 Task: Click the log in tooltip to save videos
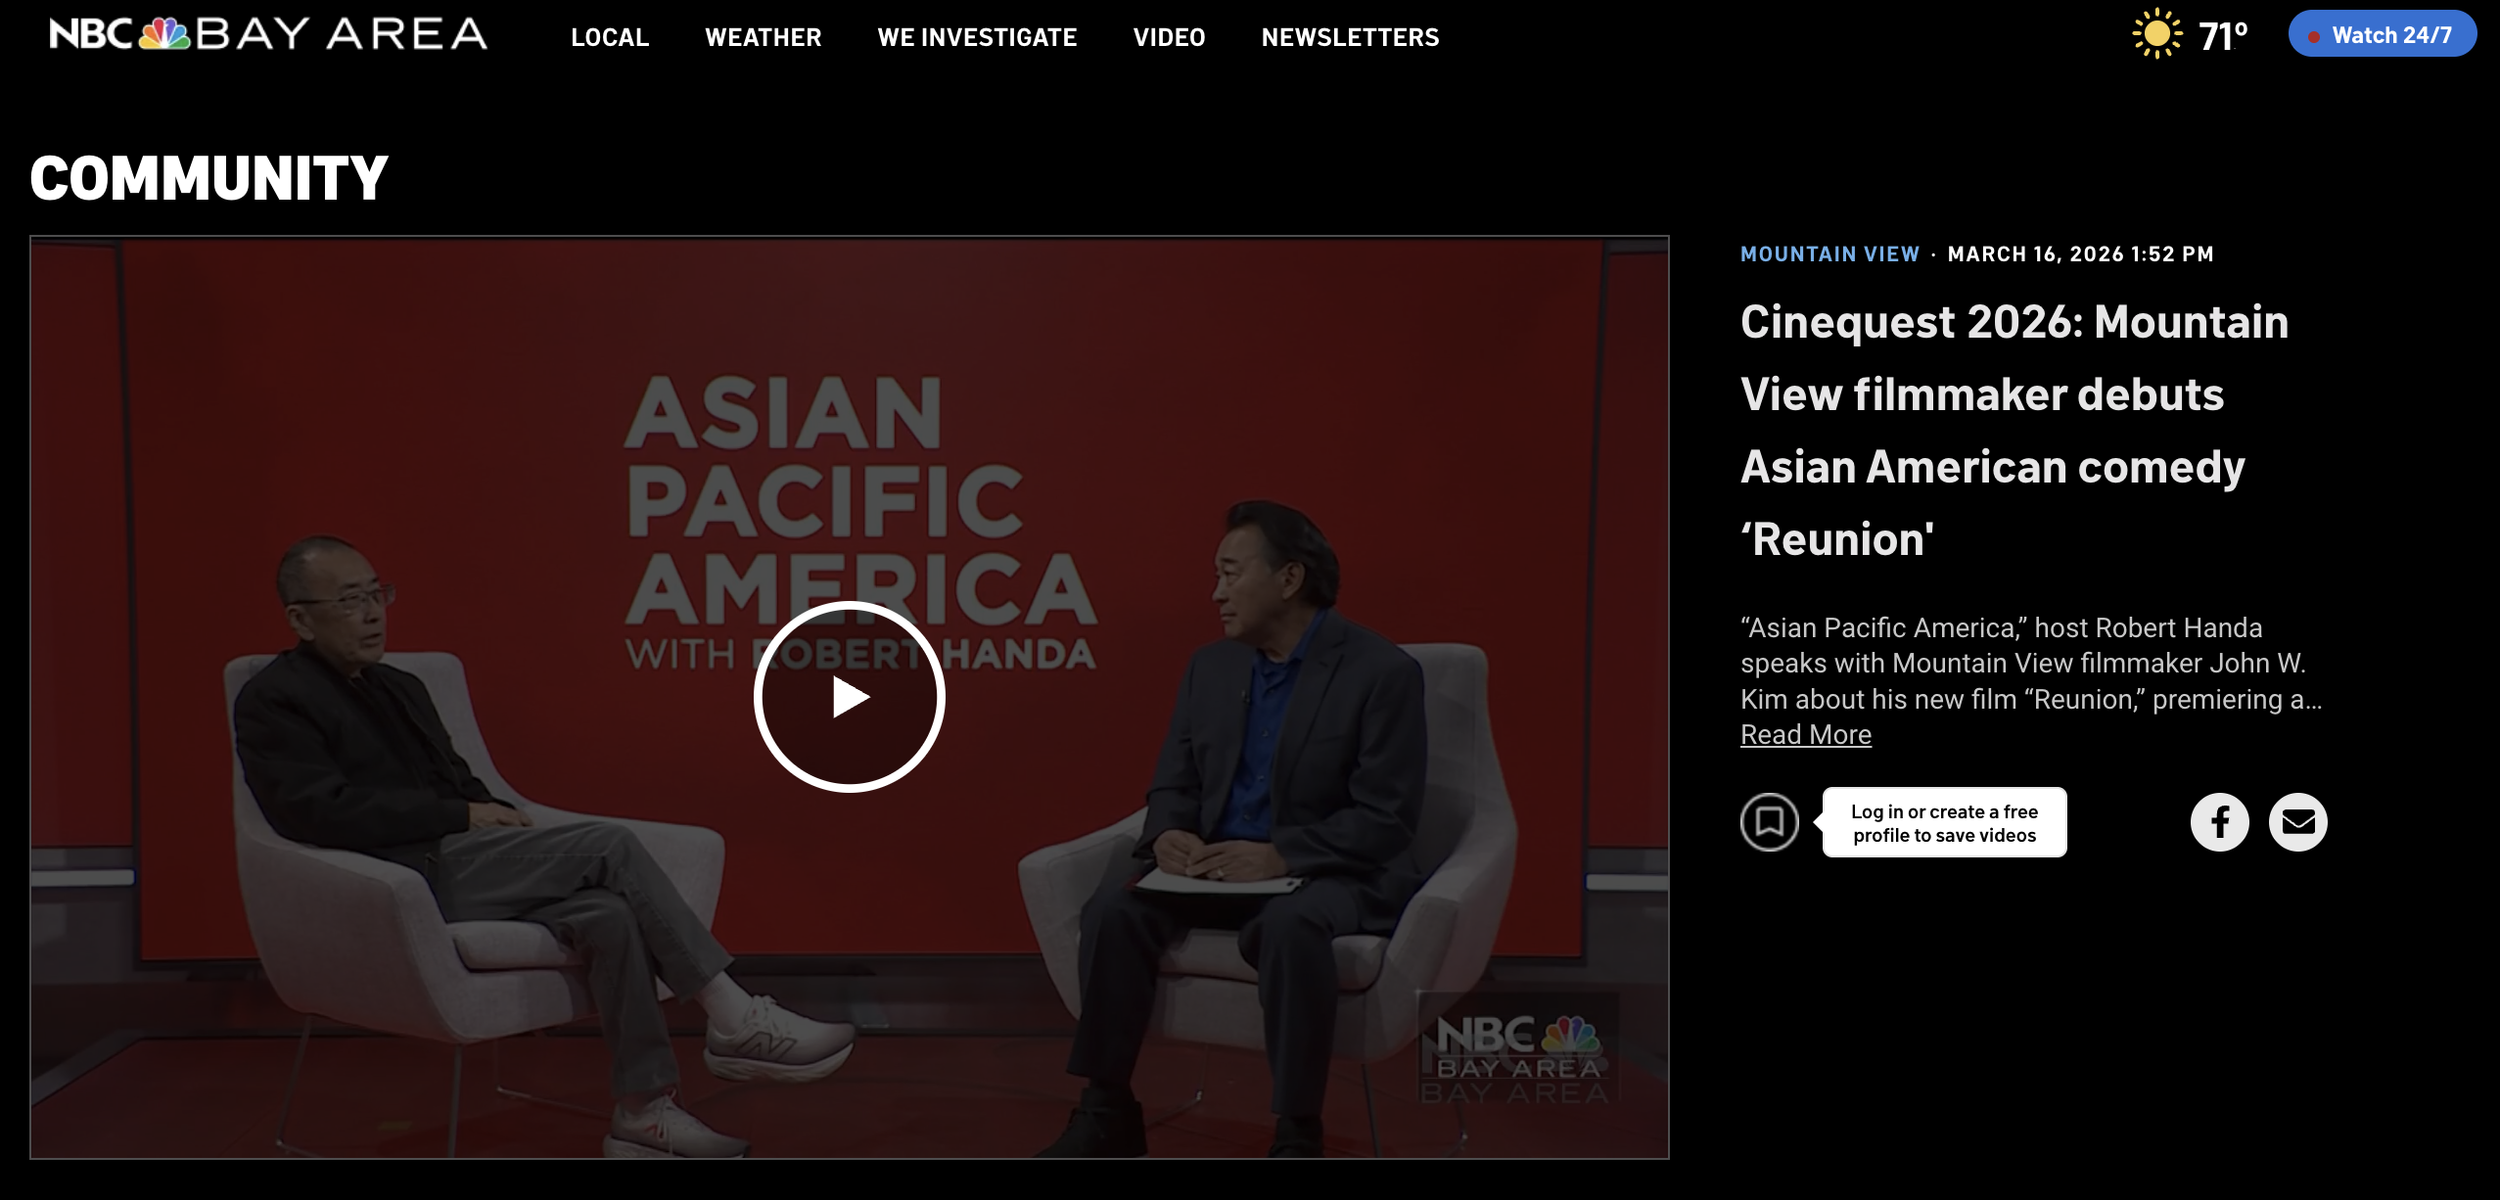point(1944,822)
